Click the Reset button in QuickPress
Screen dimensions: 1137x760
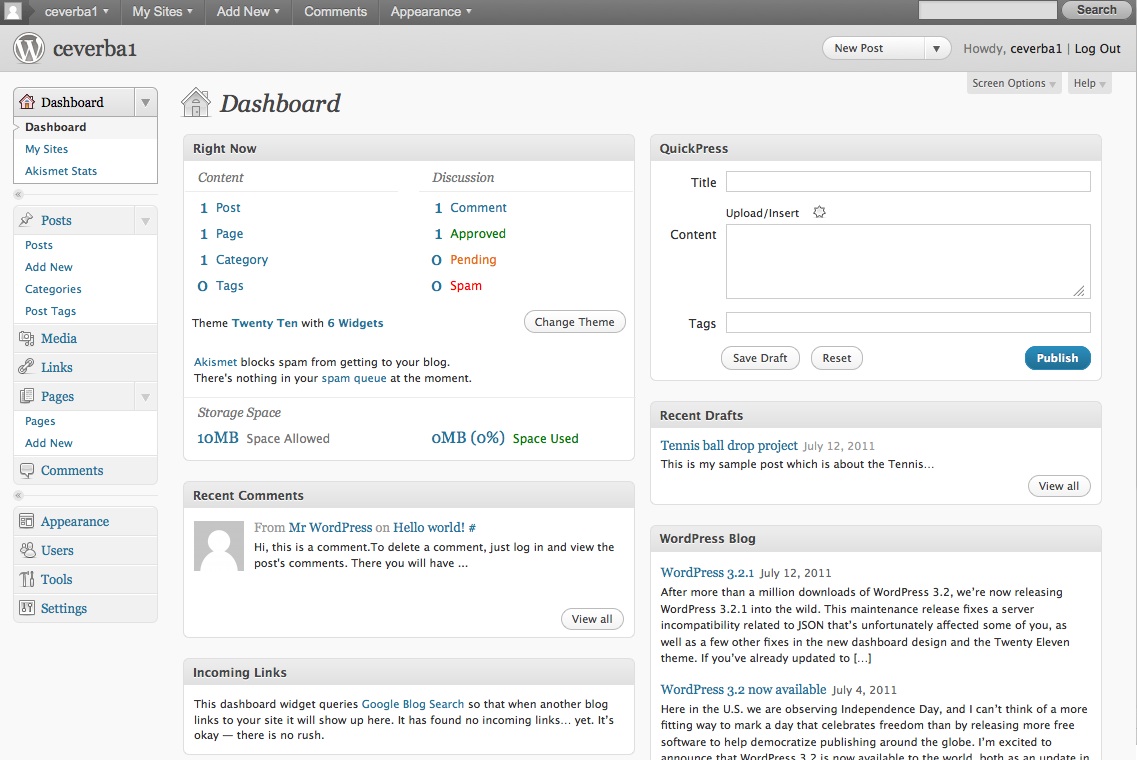point(837,358)
